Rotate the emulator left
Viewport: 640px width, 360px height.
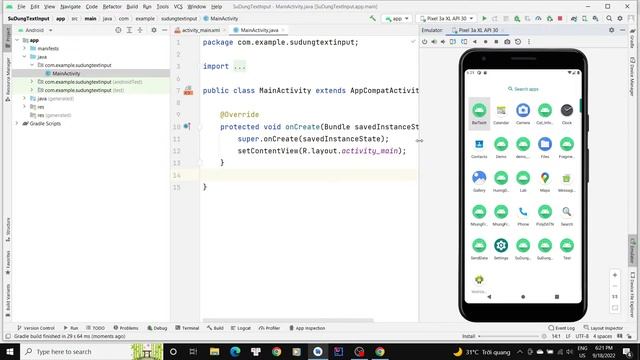coord(453,42)
